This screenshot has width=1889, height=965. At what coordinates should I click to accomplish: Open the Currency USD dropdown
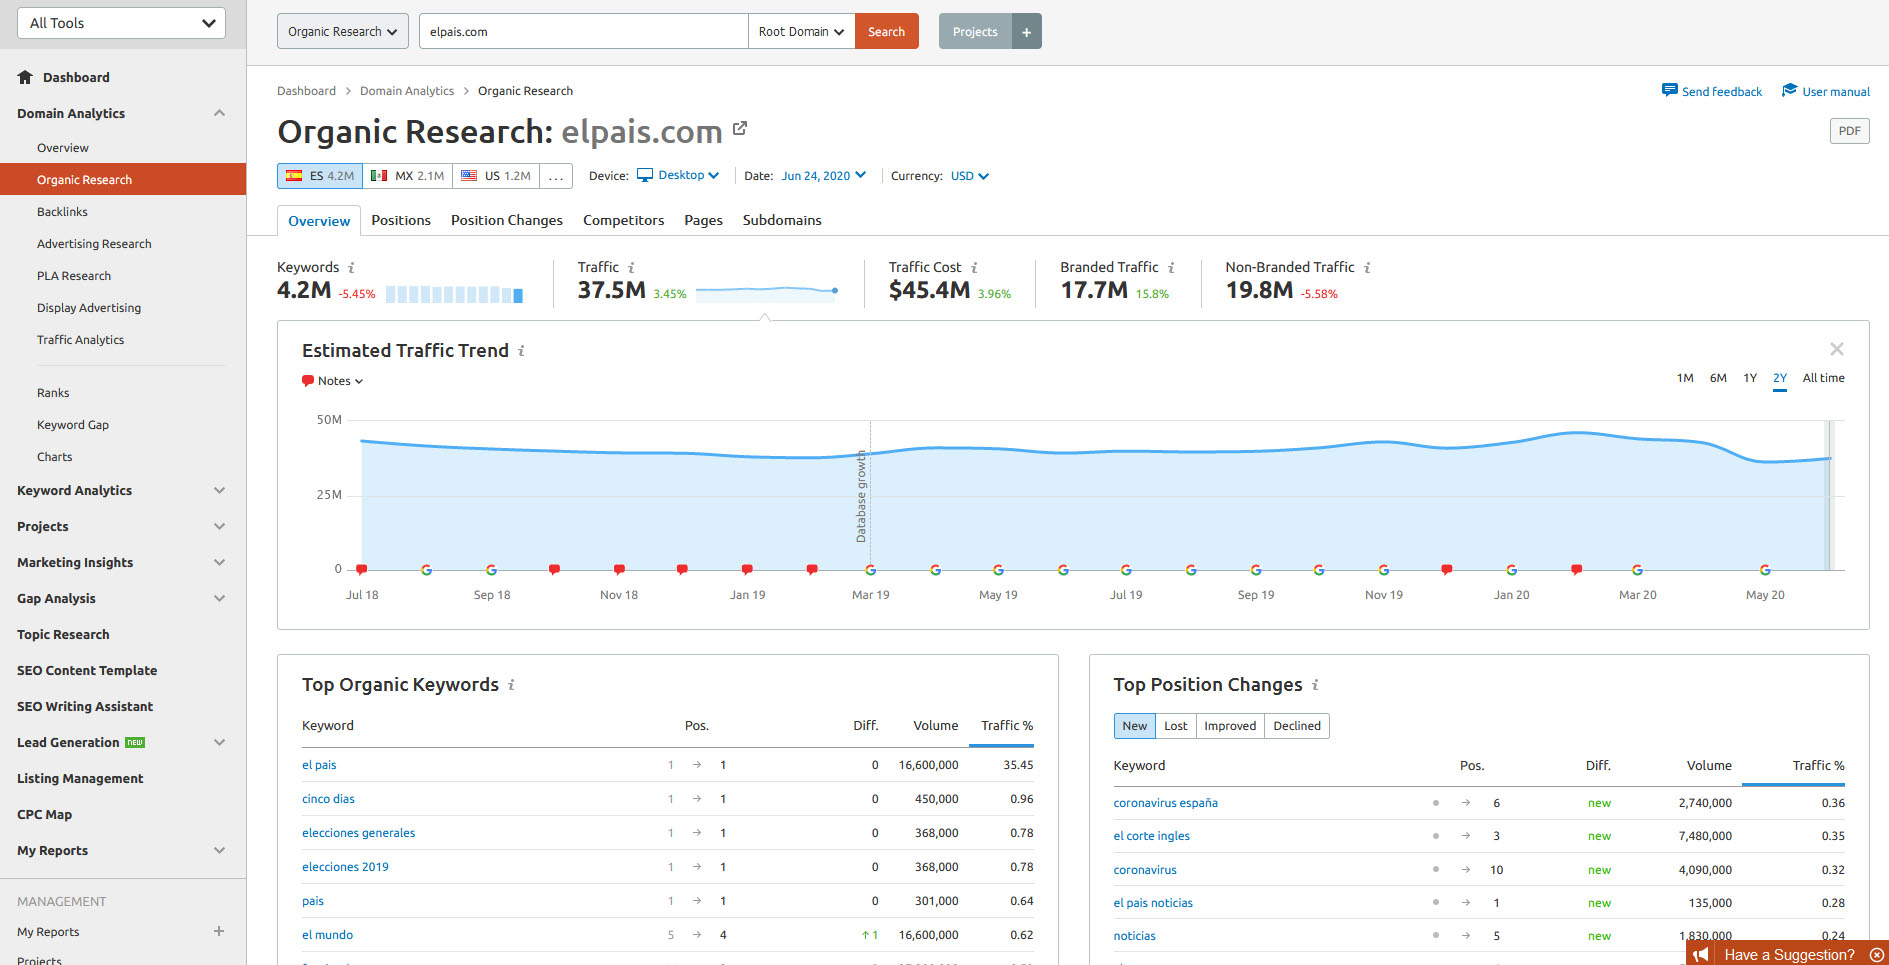coord(970,175)
